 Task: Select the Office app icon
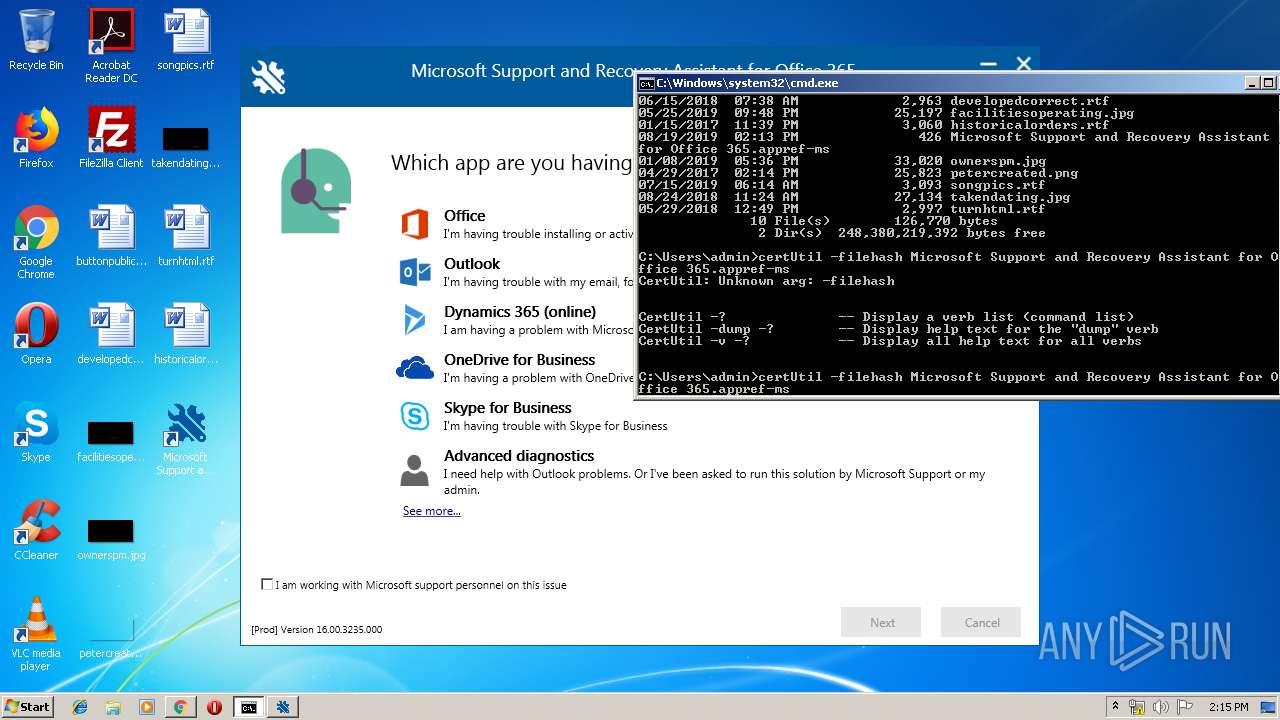(415, 224)
